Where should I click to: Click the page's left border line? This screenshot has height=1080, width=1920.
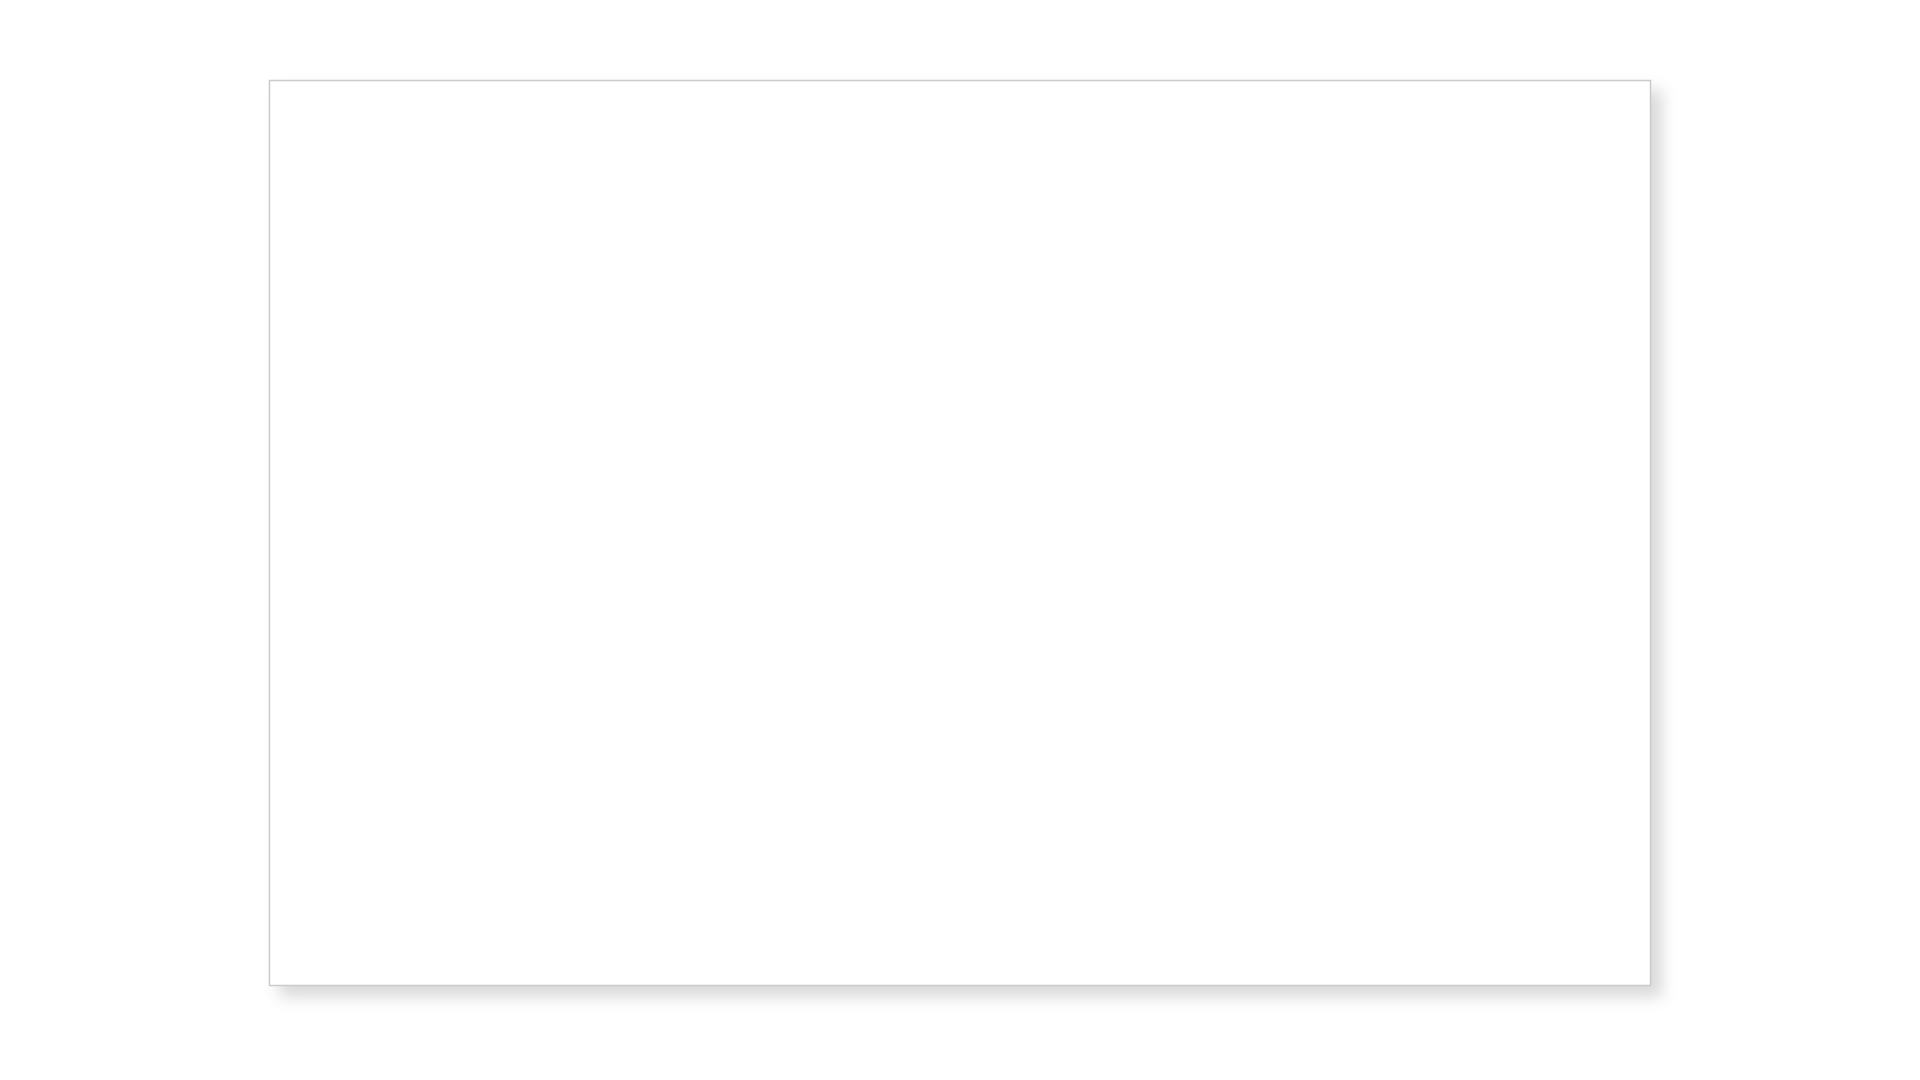(270, 533)
